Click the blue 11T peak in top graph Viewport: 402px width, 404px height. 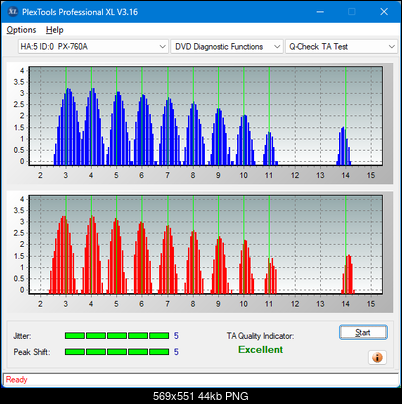pos(270,149)
